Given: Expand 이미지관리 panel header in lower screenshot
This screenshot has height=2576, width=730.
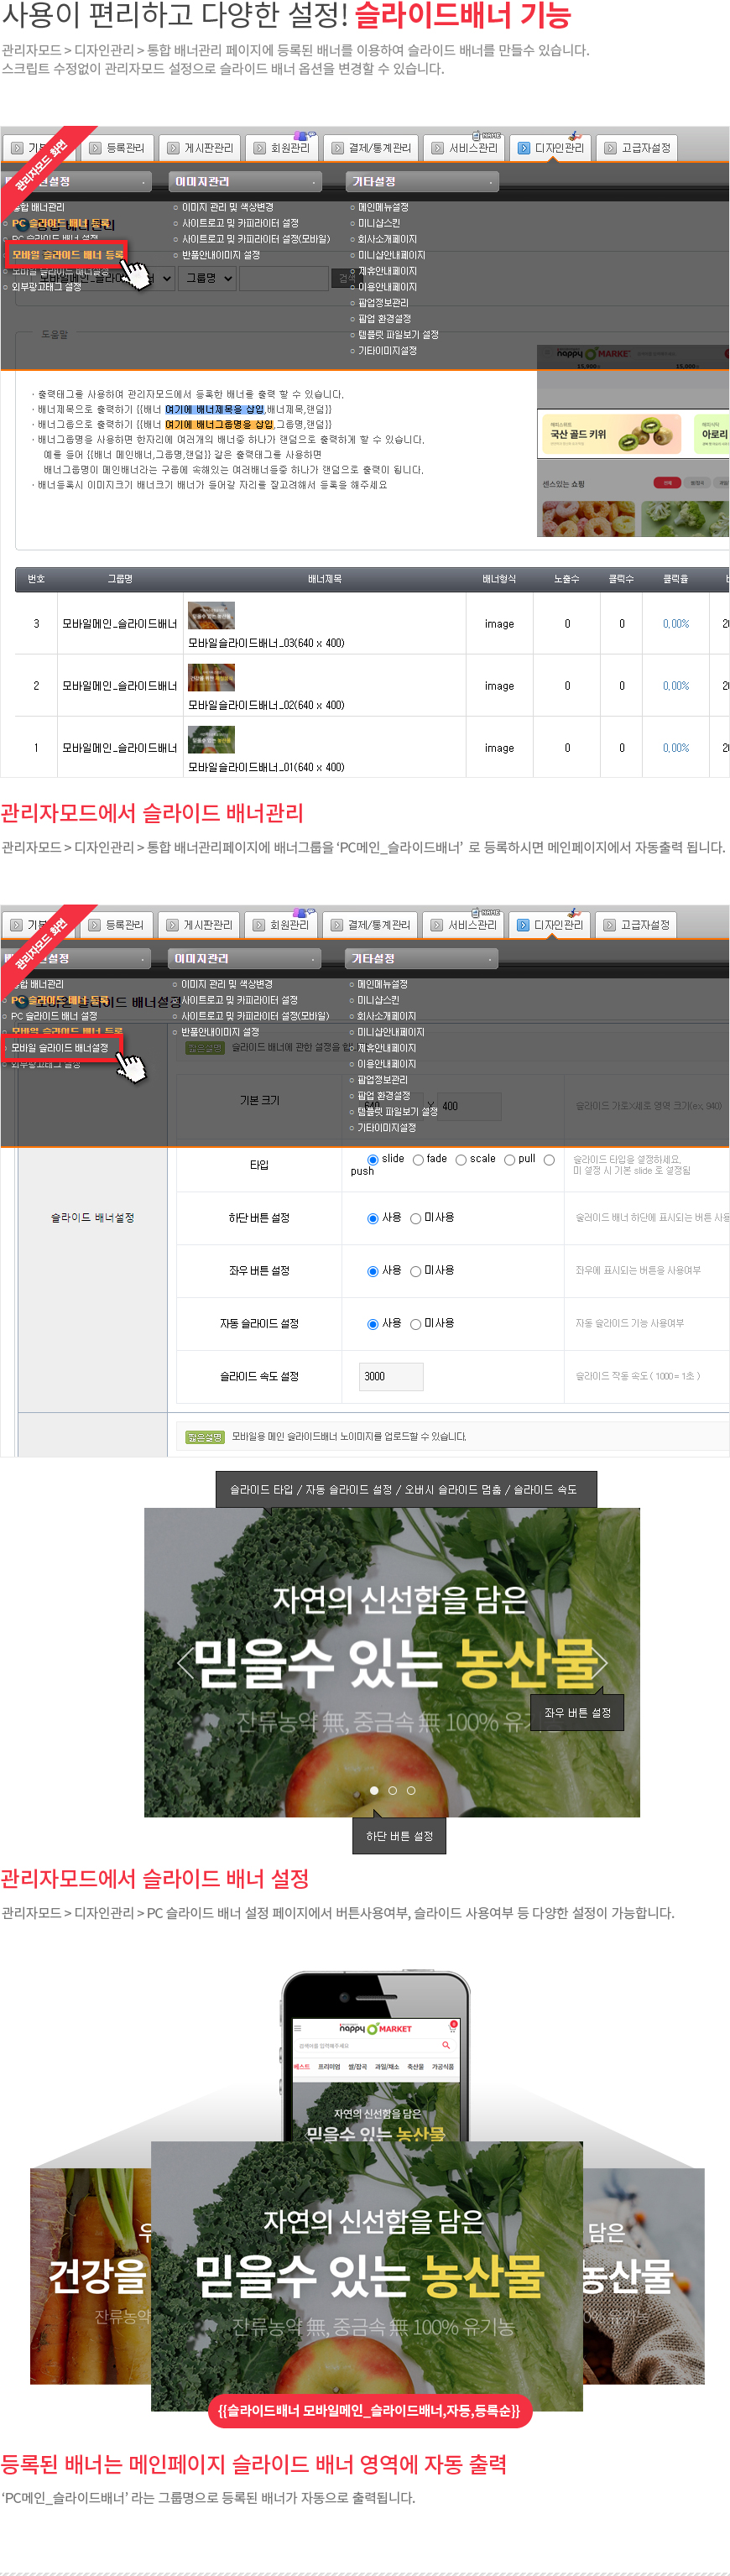Looking at the screenshot, I should 244,959.
